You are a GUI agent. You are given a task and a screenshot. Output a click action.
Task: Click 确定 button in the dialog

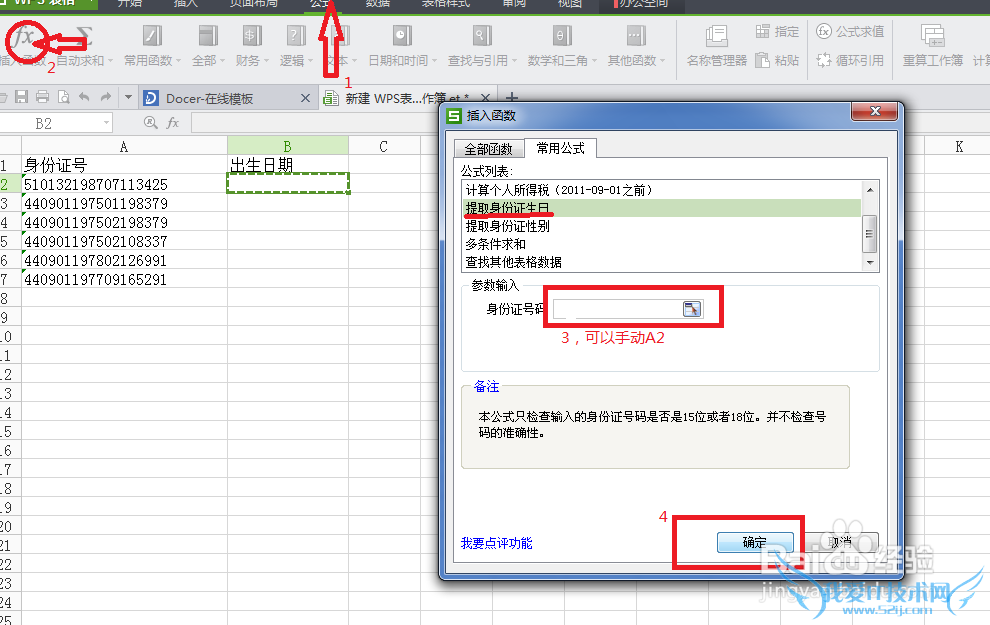pos(755,542)
